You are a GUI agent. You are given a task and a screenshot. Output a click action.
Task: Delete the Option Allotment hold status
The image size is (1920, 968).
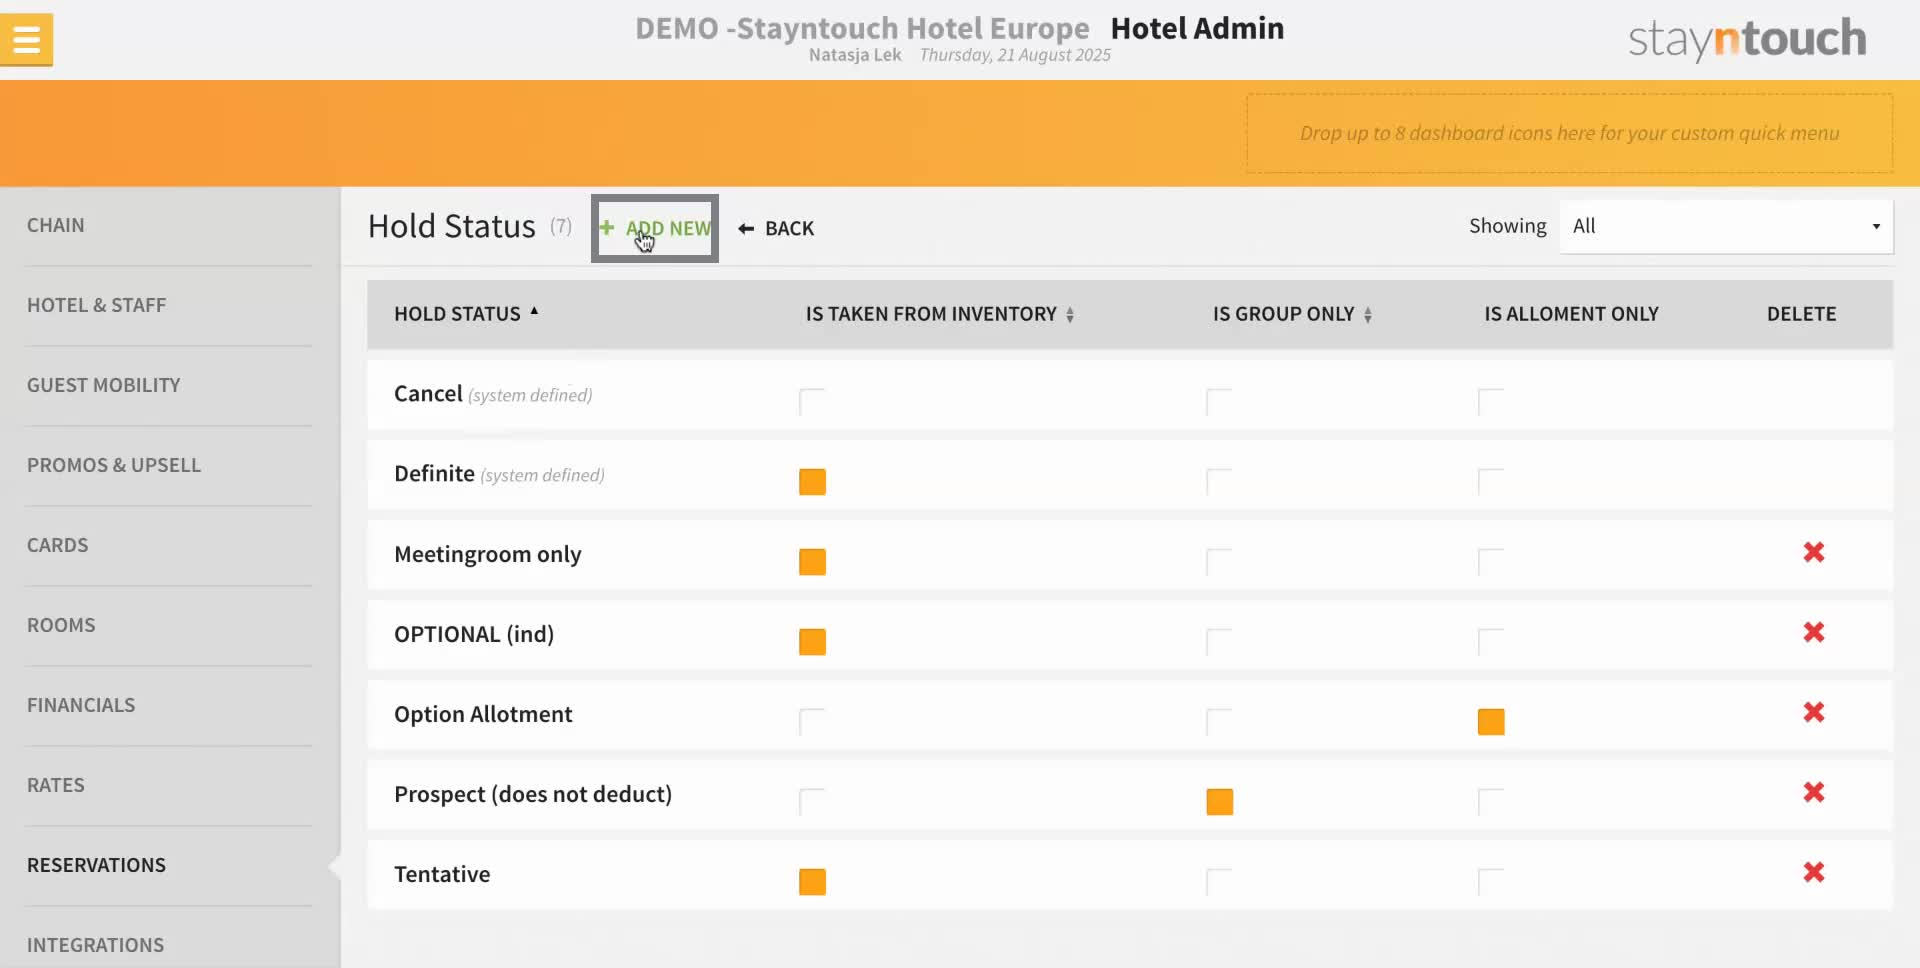click(1813, 712)
